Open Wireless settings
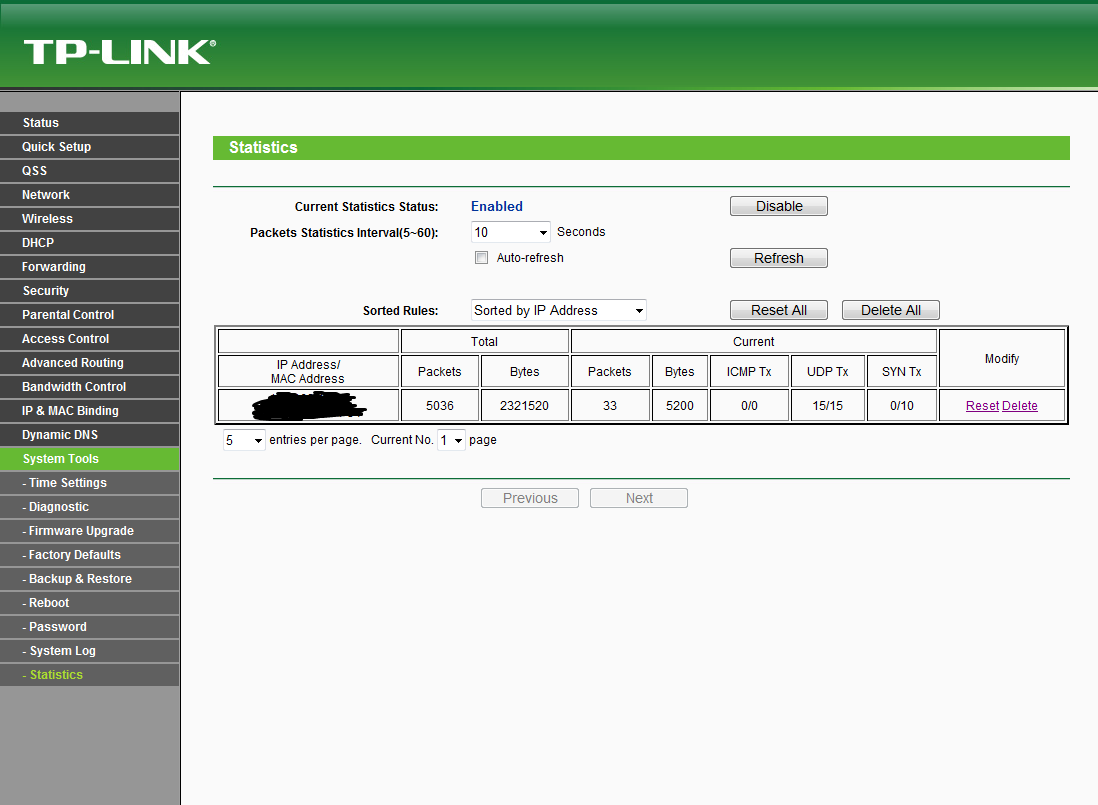The height and width of the screenshot is (805, 1098). pyautogui.click(x=90, y=219)
